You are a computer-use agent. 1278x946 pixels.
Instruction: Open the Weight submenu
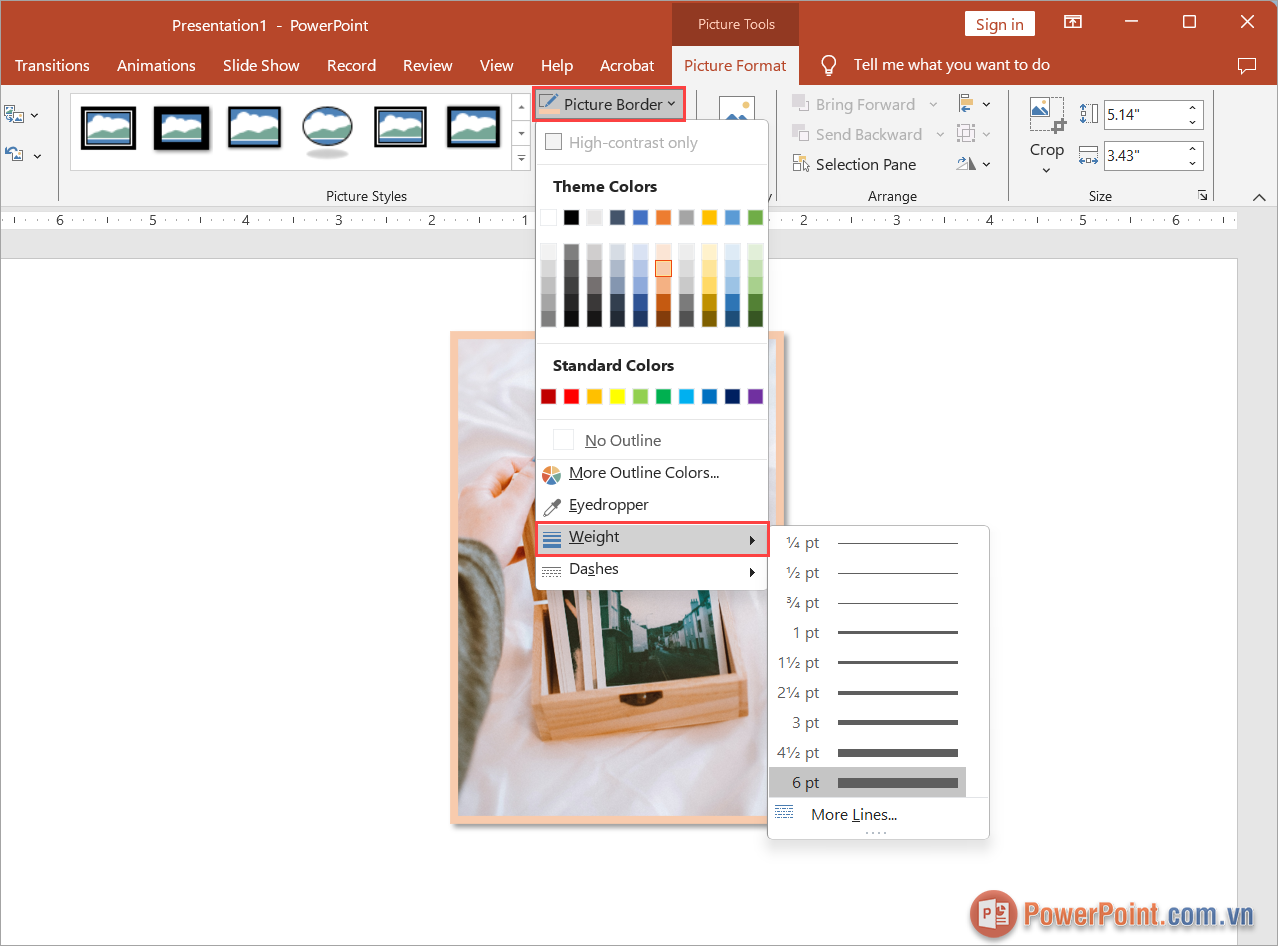(652, 538)
